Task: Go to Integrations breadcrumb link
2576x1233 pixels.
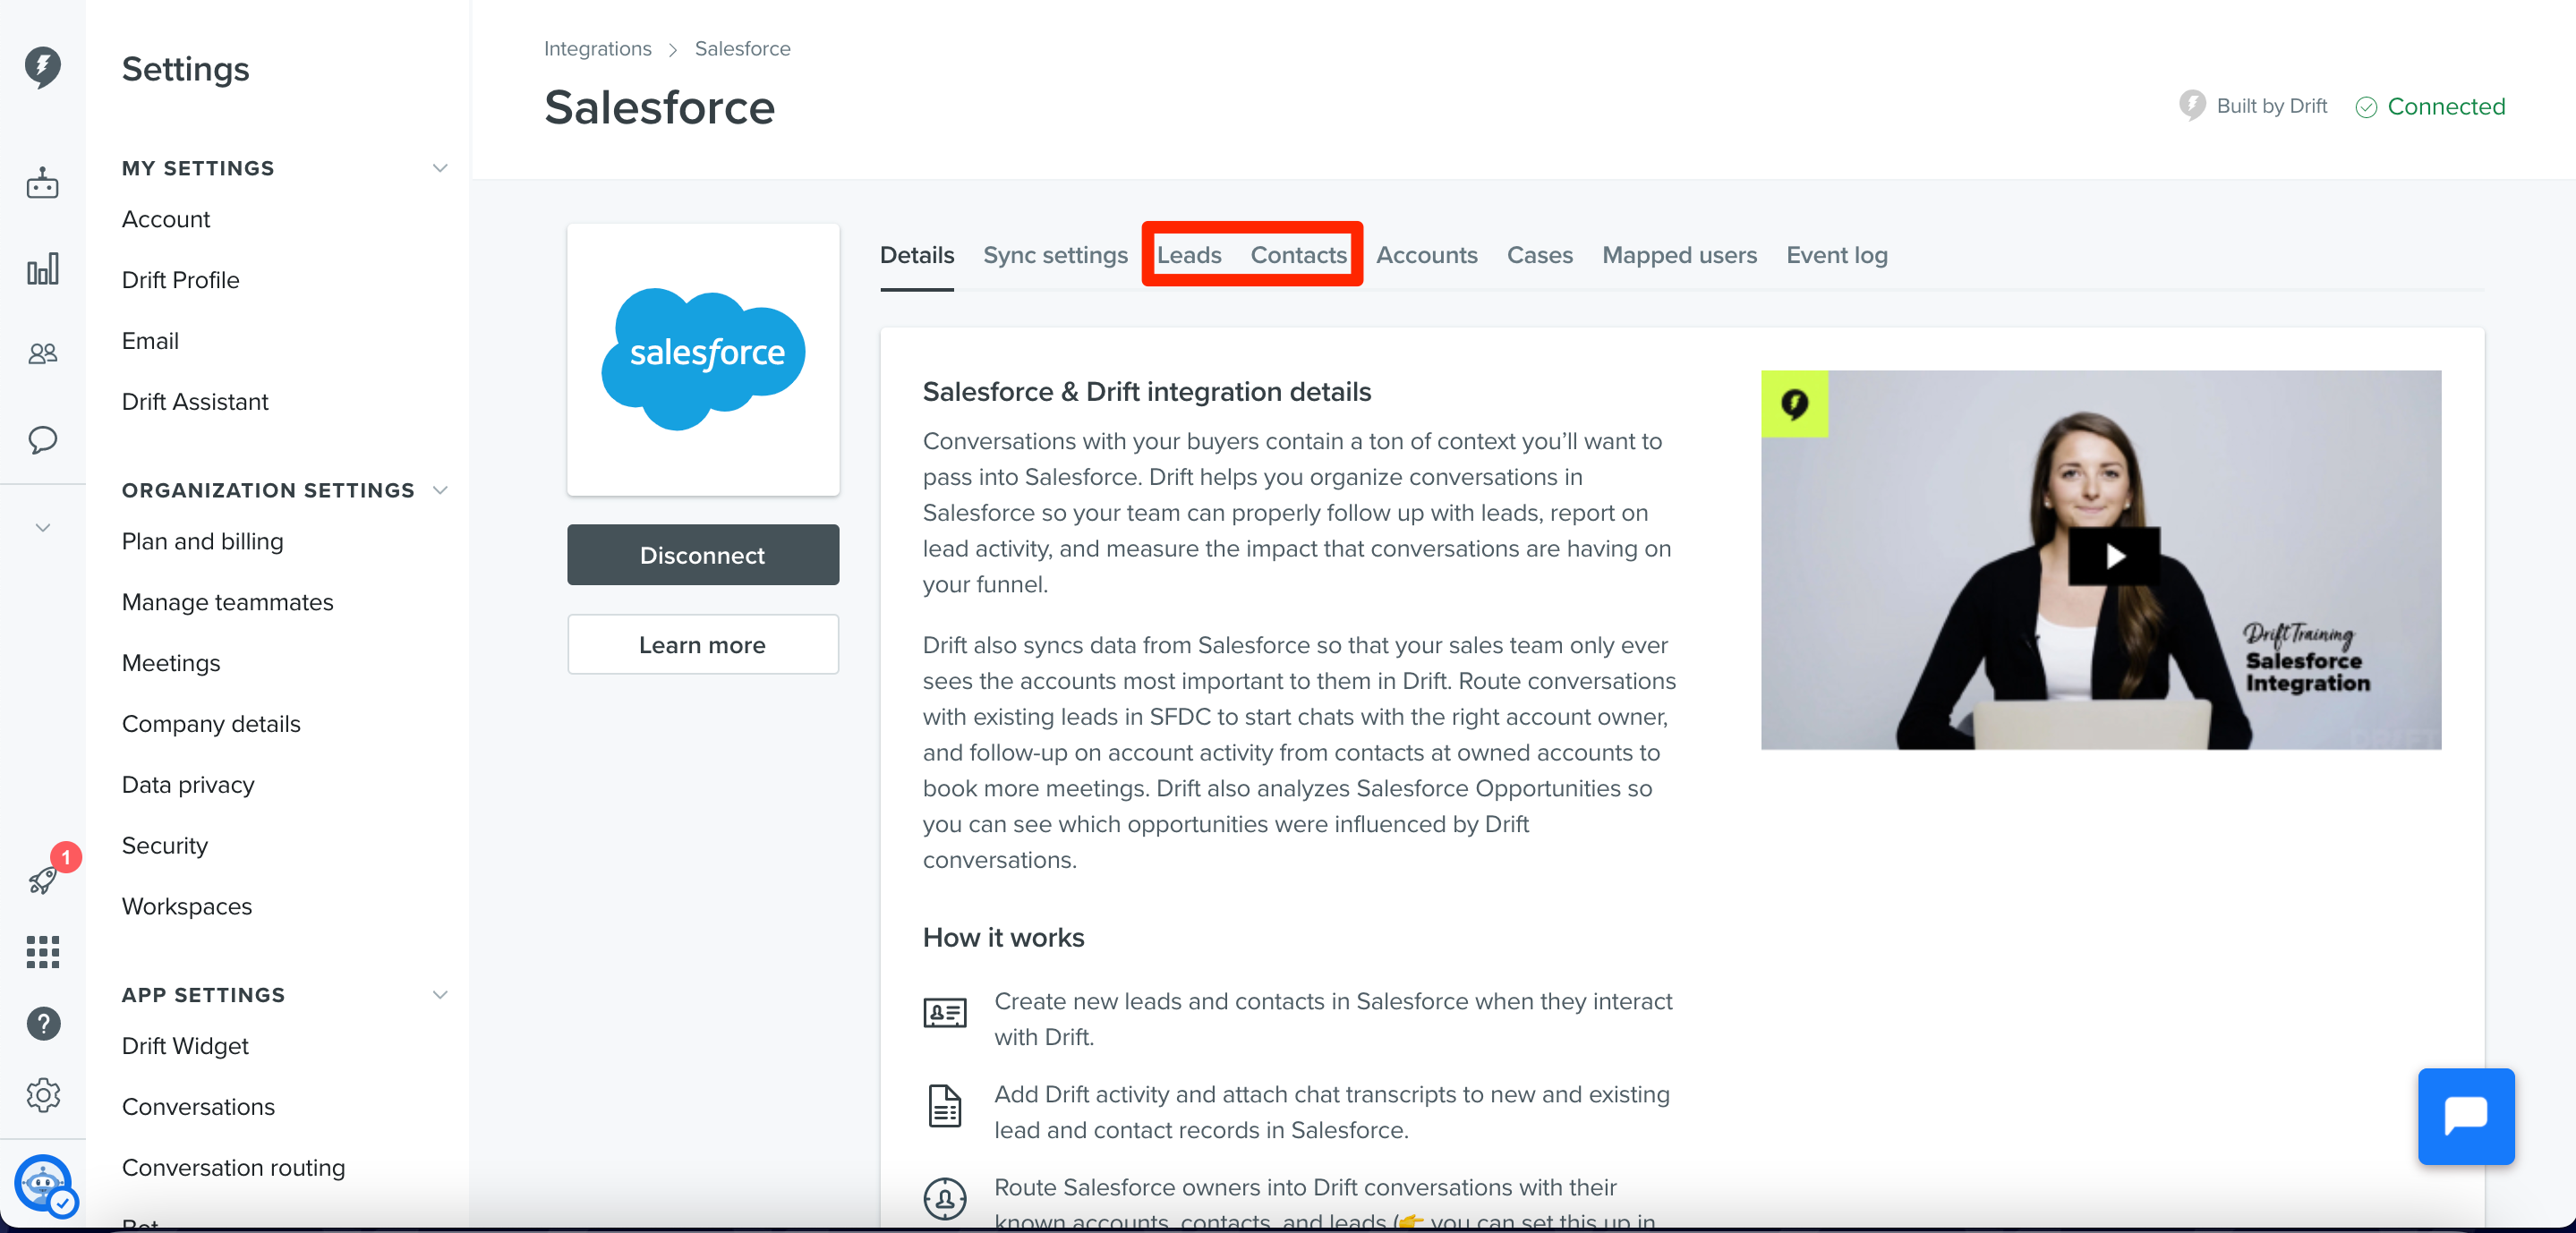Action: (597, 48)
